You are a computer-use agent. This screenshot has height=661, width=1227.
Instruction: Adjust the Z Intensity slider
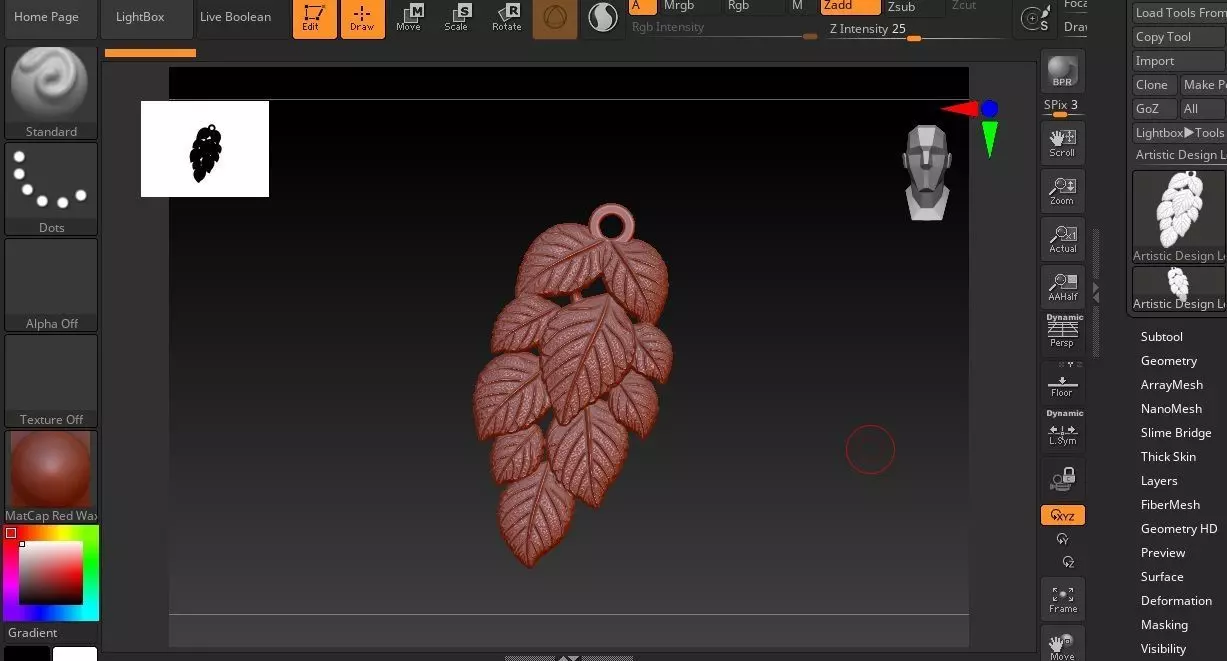[x=913, y=32]
